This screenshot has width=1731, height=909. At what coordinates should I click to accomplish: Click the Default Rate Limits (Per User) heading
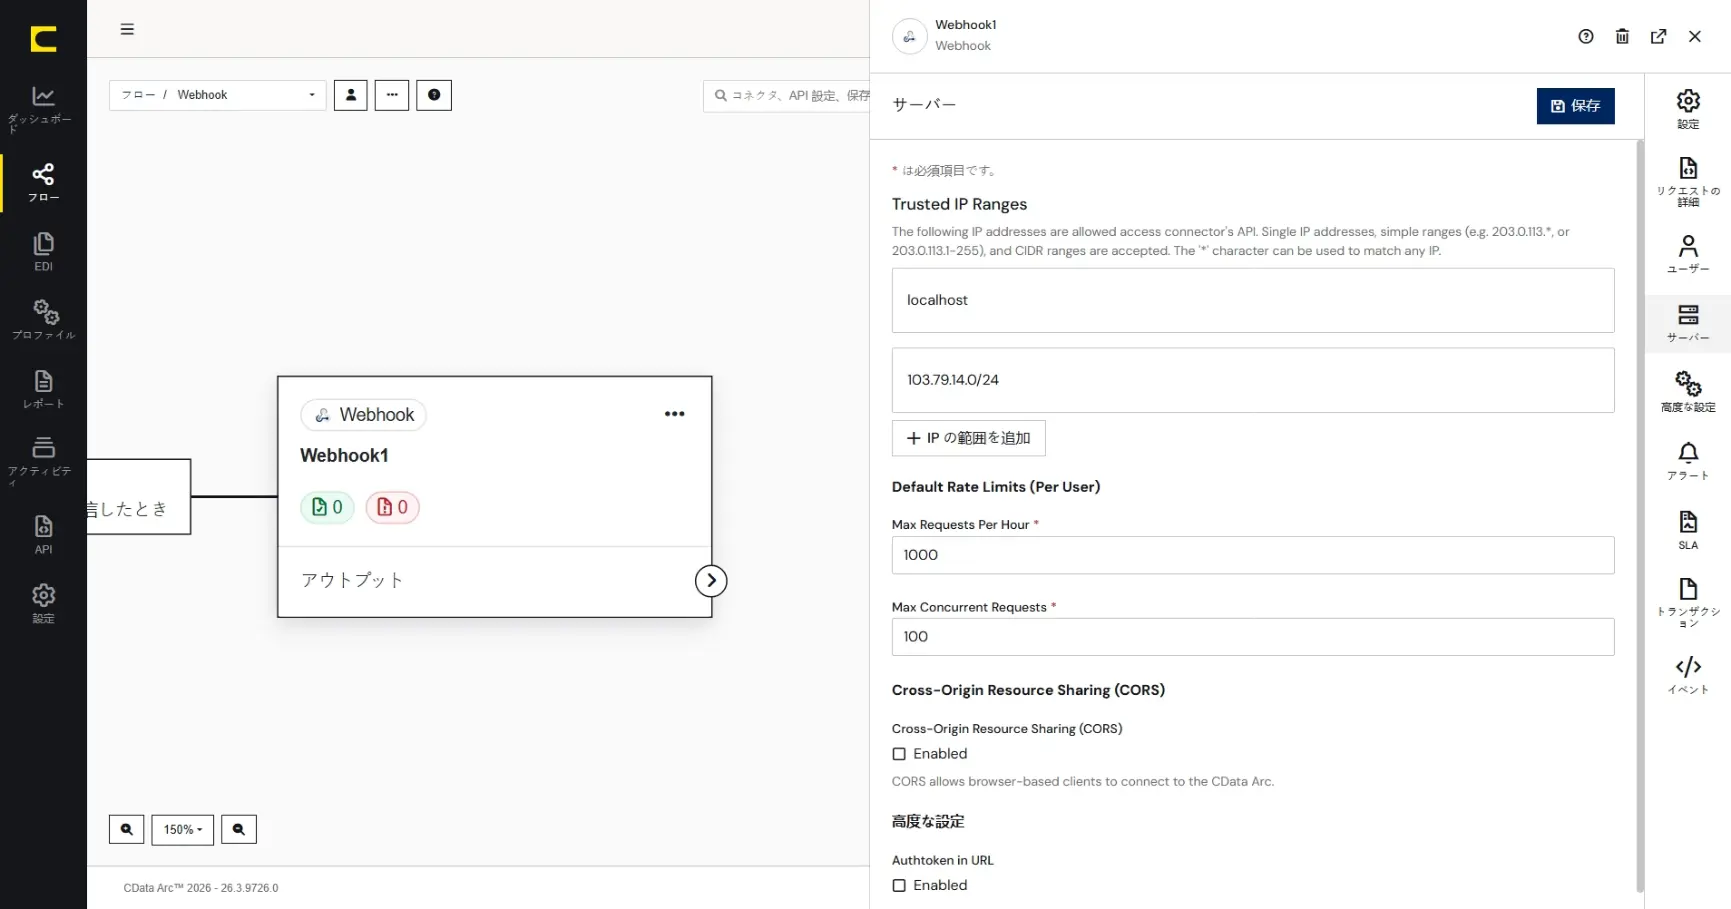pyautogui.click(x=996, y=487)
